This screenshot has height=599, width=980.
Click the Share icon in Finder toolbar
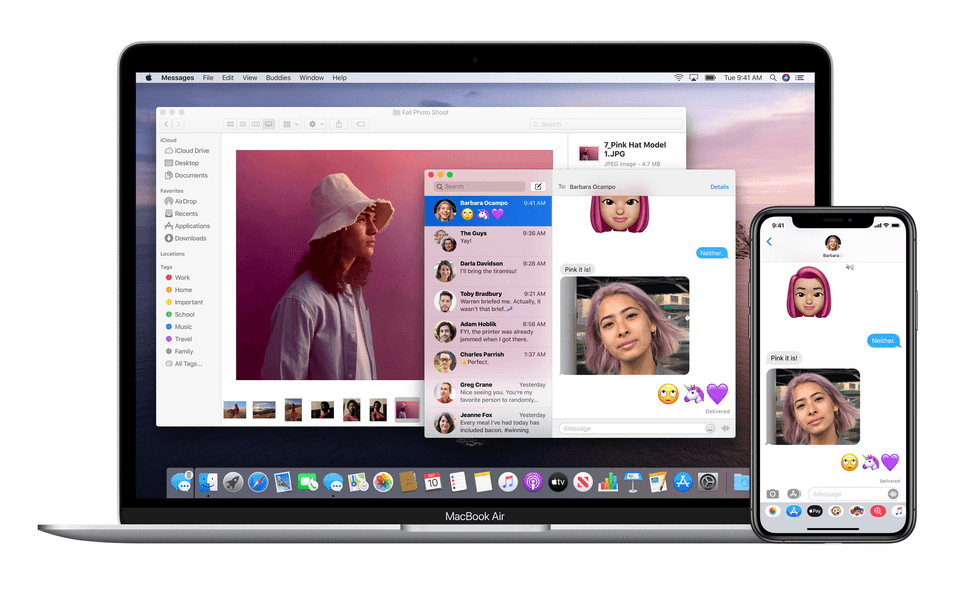tap(339, 124)
